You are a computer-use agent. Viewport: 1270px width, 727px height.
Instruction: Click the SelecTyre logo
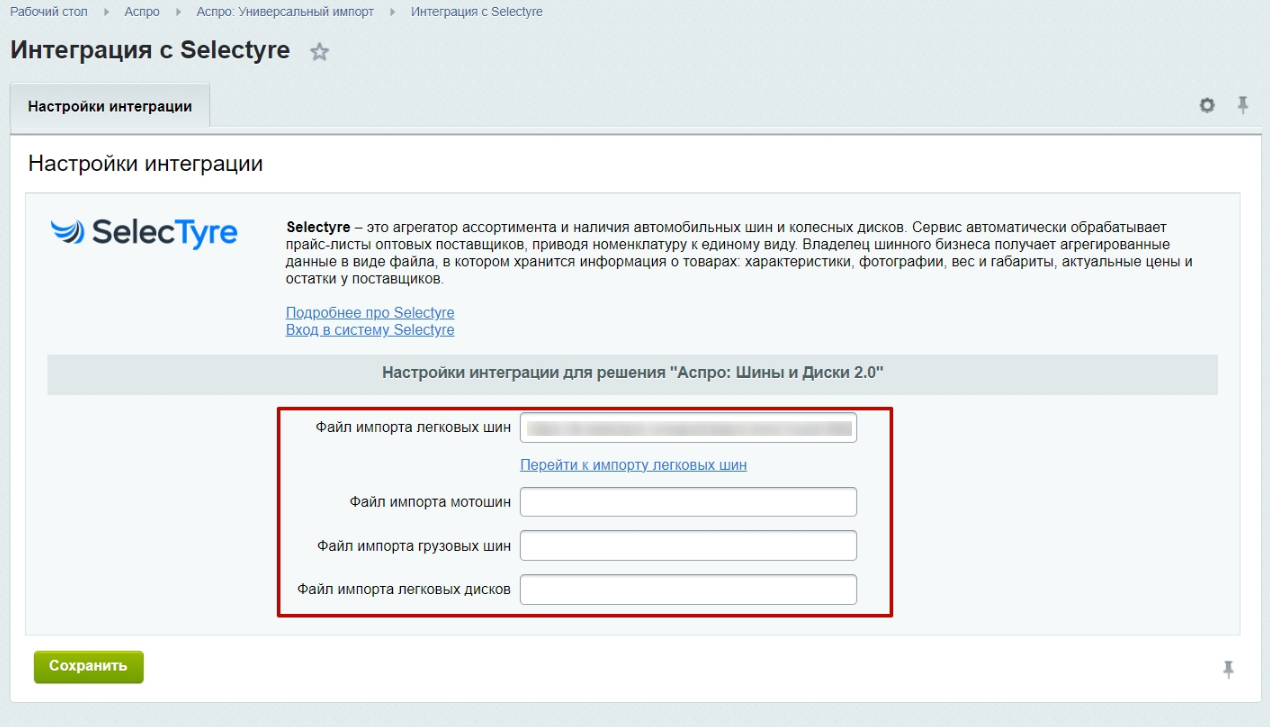pyautogui.click(x=144, y=232)
